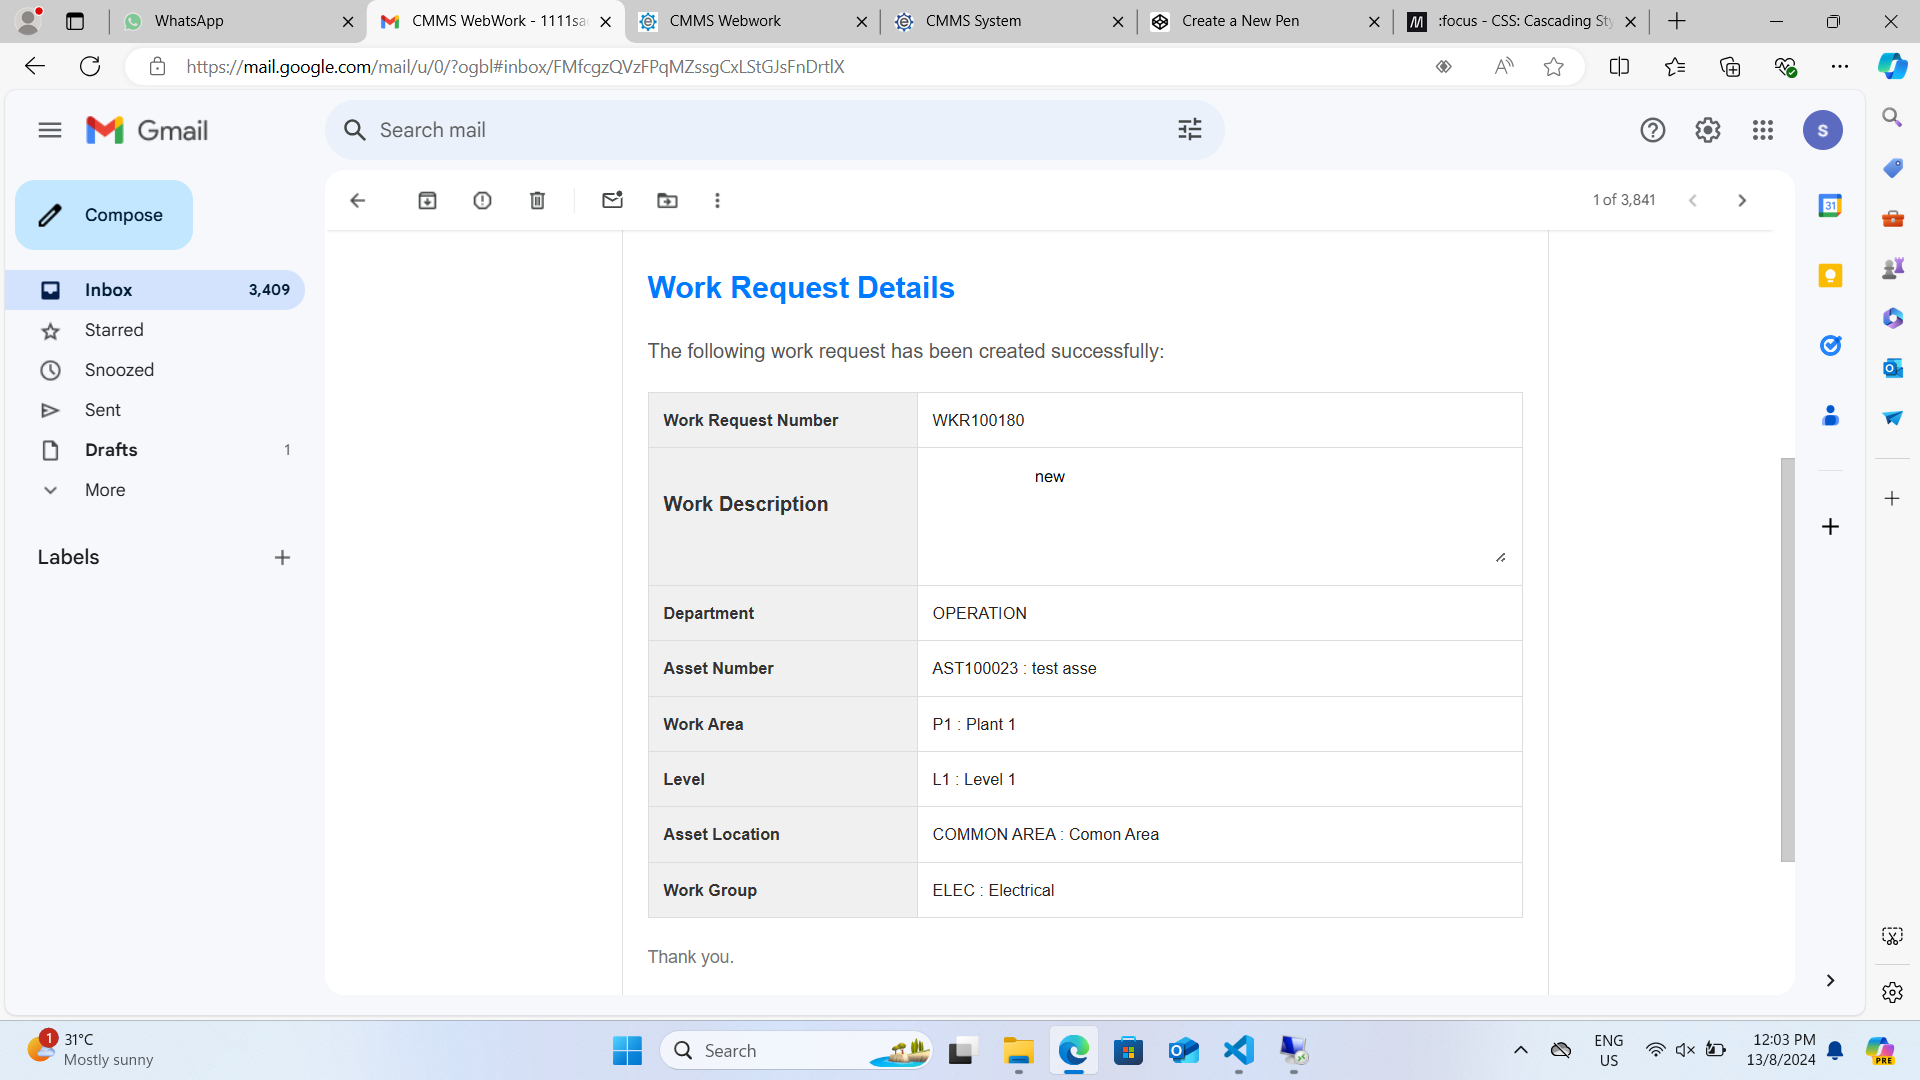Click the Search mail field
1920x1080 pixels.
point(760,130)
